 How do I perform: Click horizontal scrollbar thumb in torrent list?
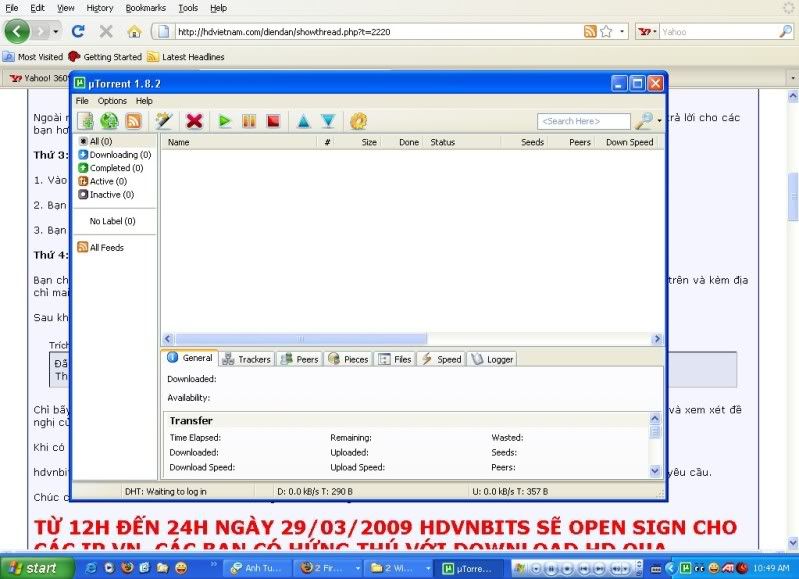(x=301, y=339)
